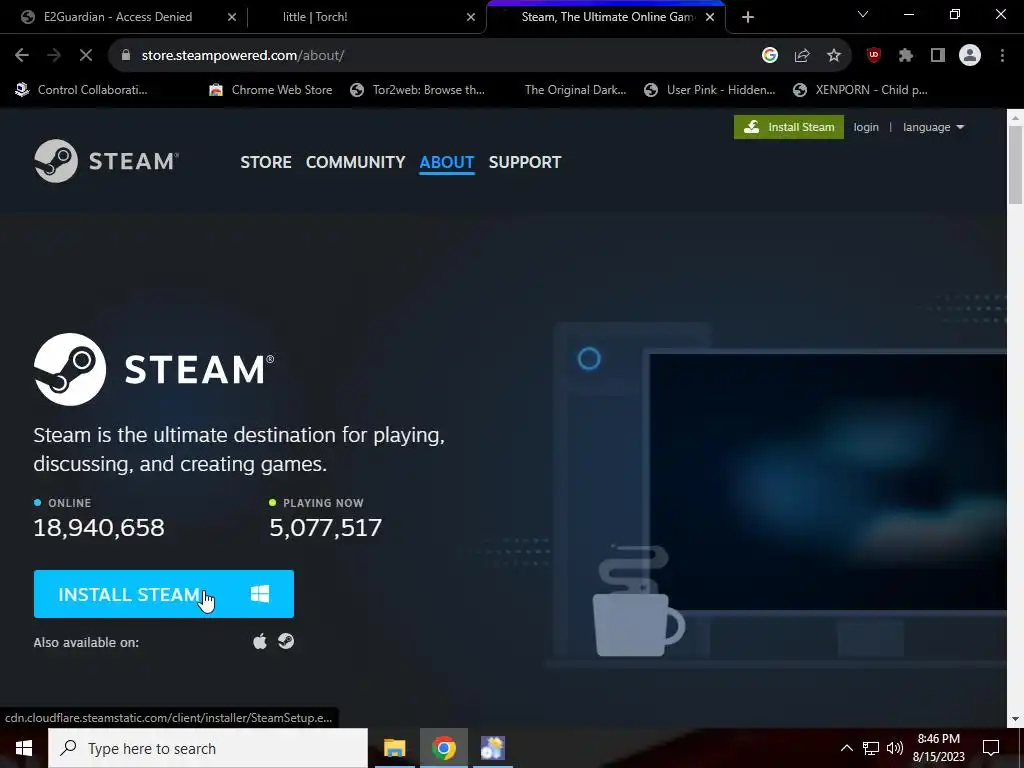This screenshot has height=768, width=1024.
Task: Expand the language dropdown
Action: (933, 127)
